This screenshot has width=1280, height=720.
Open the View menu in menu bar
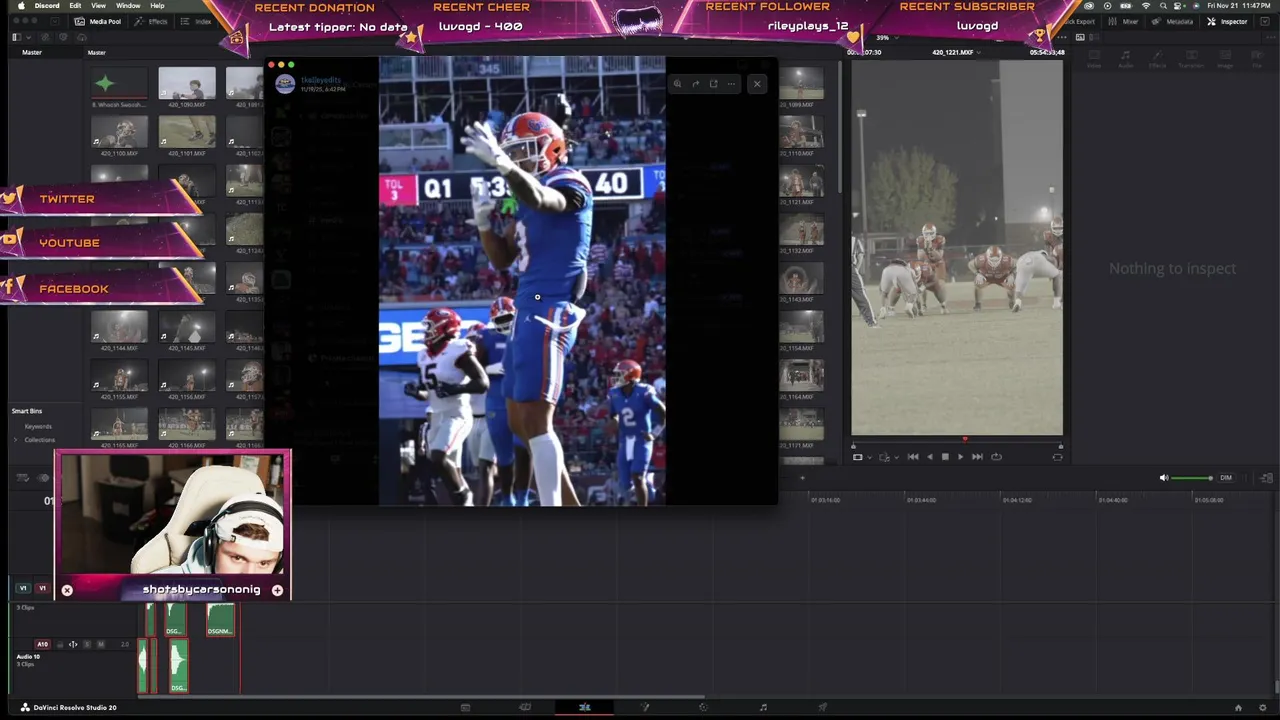[x=98, y=5]
